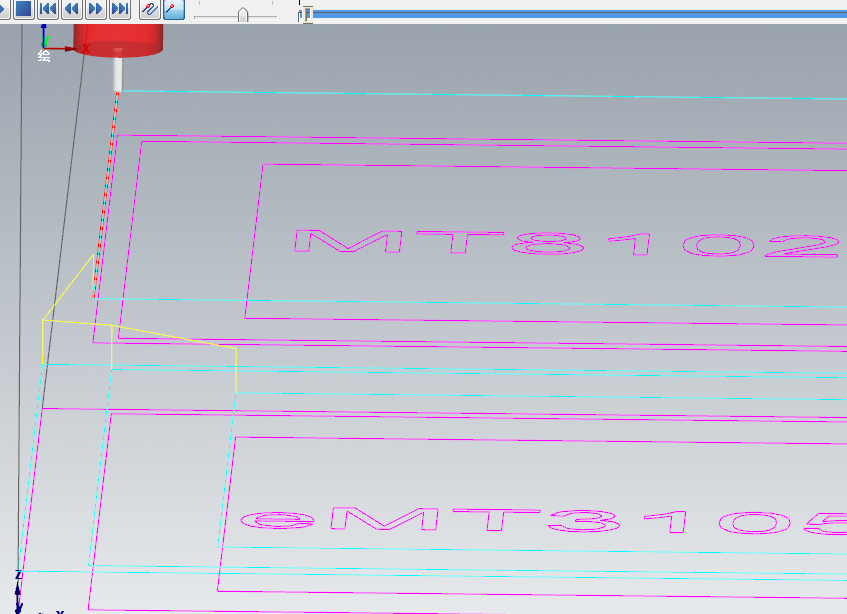Jump to start of toolpath simulation
This screenshot has width=847, height=614.
tap(48, 9)
